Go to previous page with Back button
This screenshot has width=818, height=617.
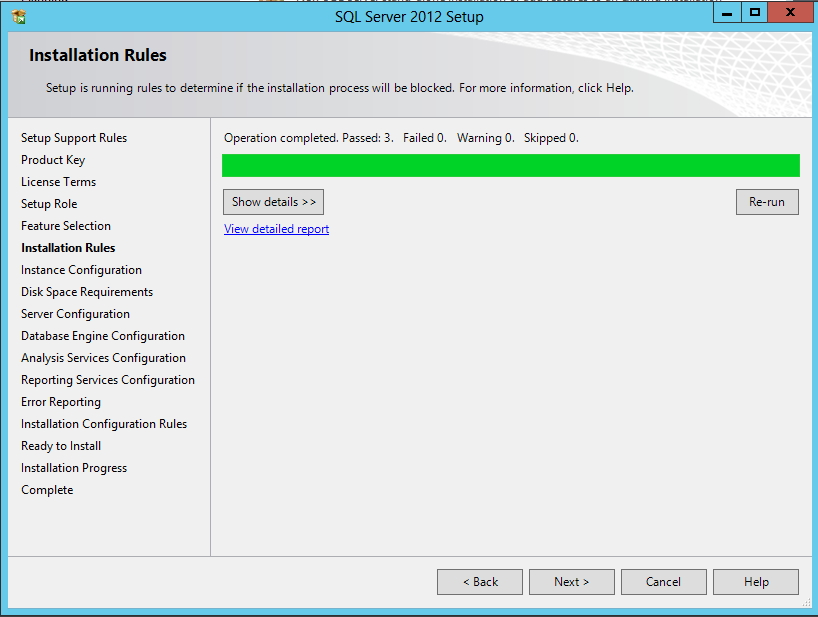pos(480,582)
